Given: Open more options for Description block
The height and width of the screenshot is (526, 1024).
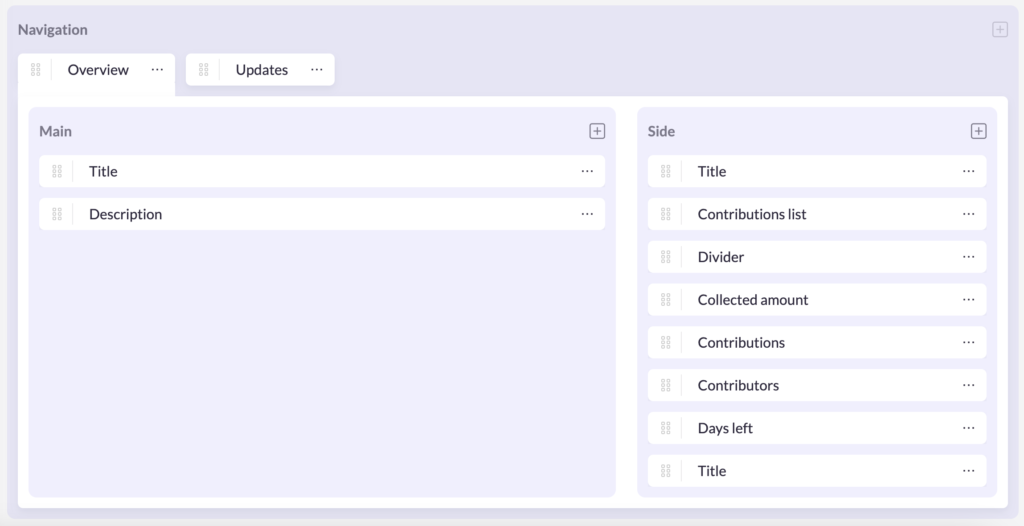Looking at the screenshot, I should click(587, 214).
